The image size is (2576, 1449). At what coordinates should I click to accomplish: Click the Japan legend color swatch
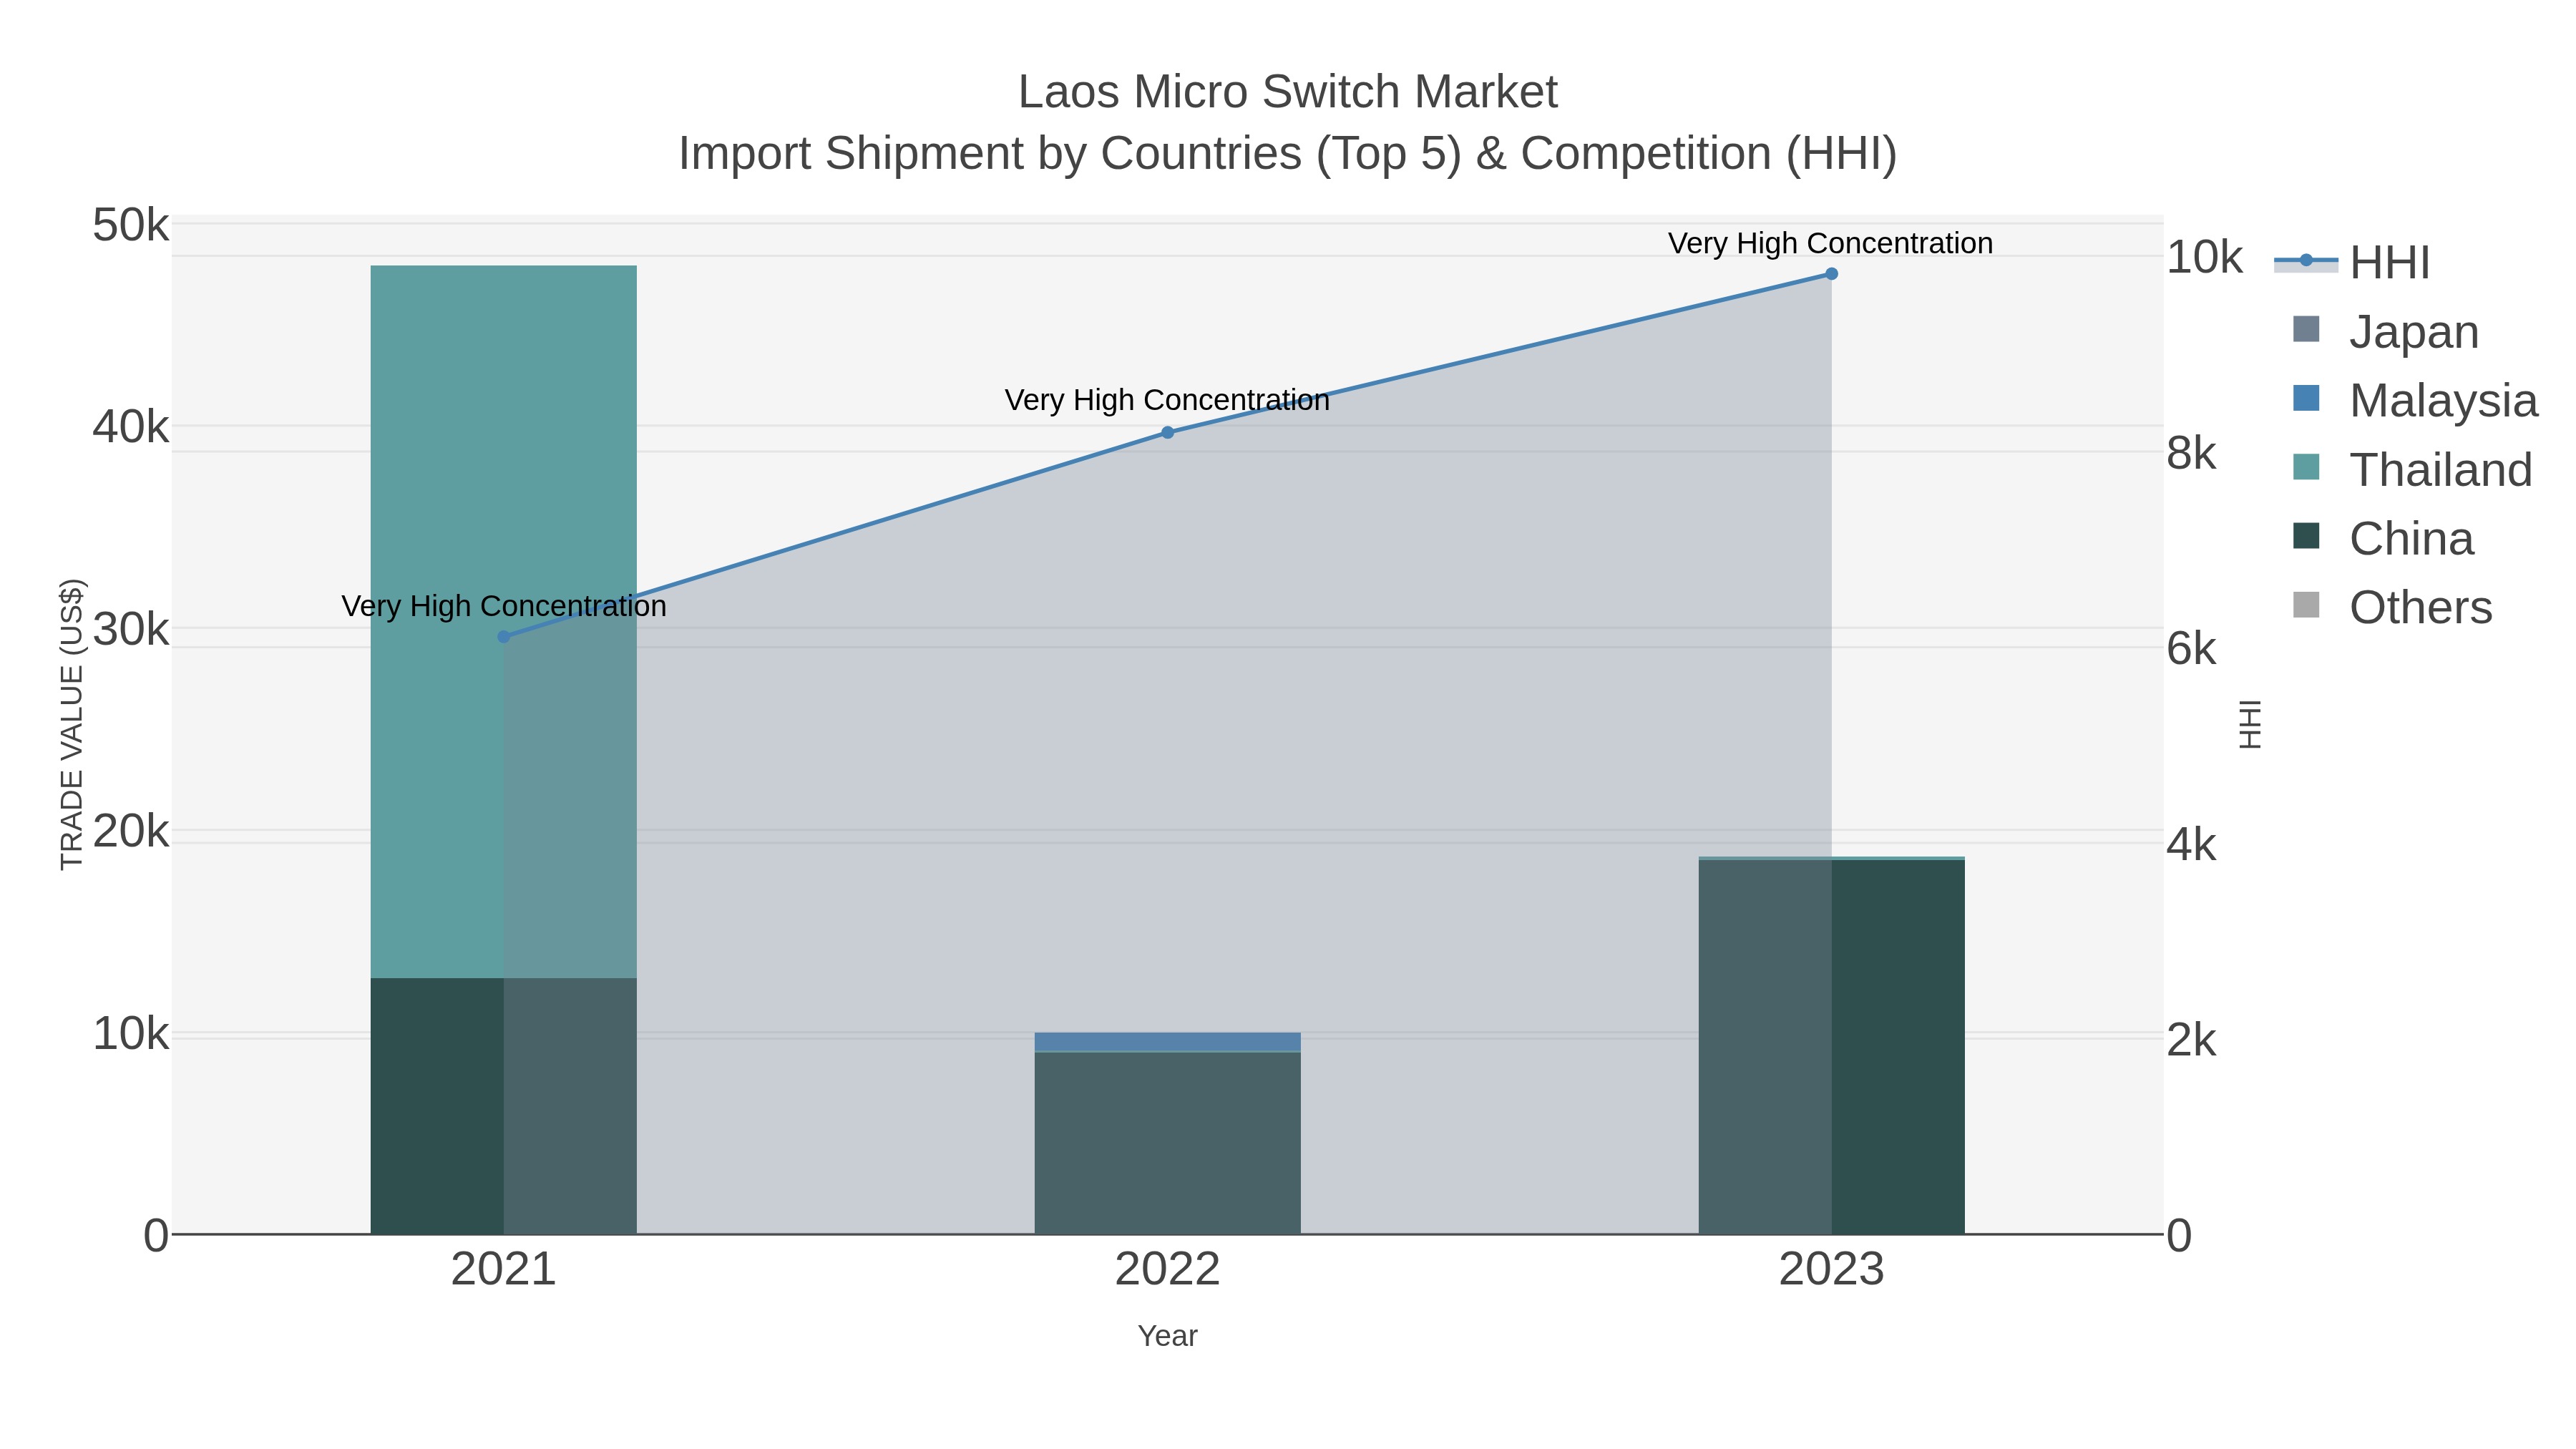(x=2306, y=329)
